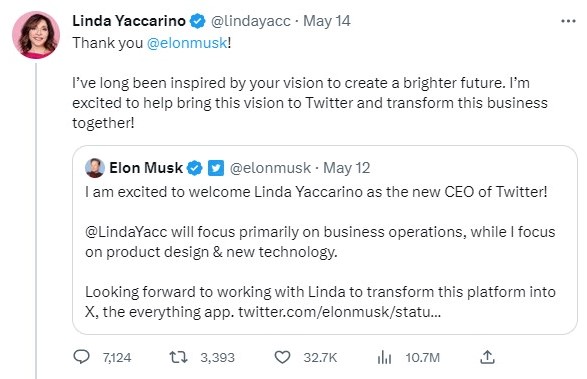Open the May 12 quoted tweet timestamp

(x=347, y=168)
